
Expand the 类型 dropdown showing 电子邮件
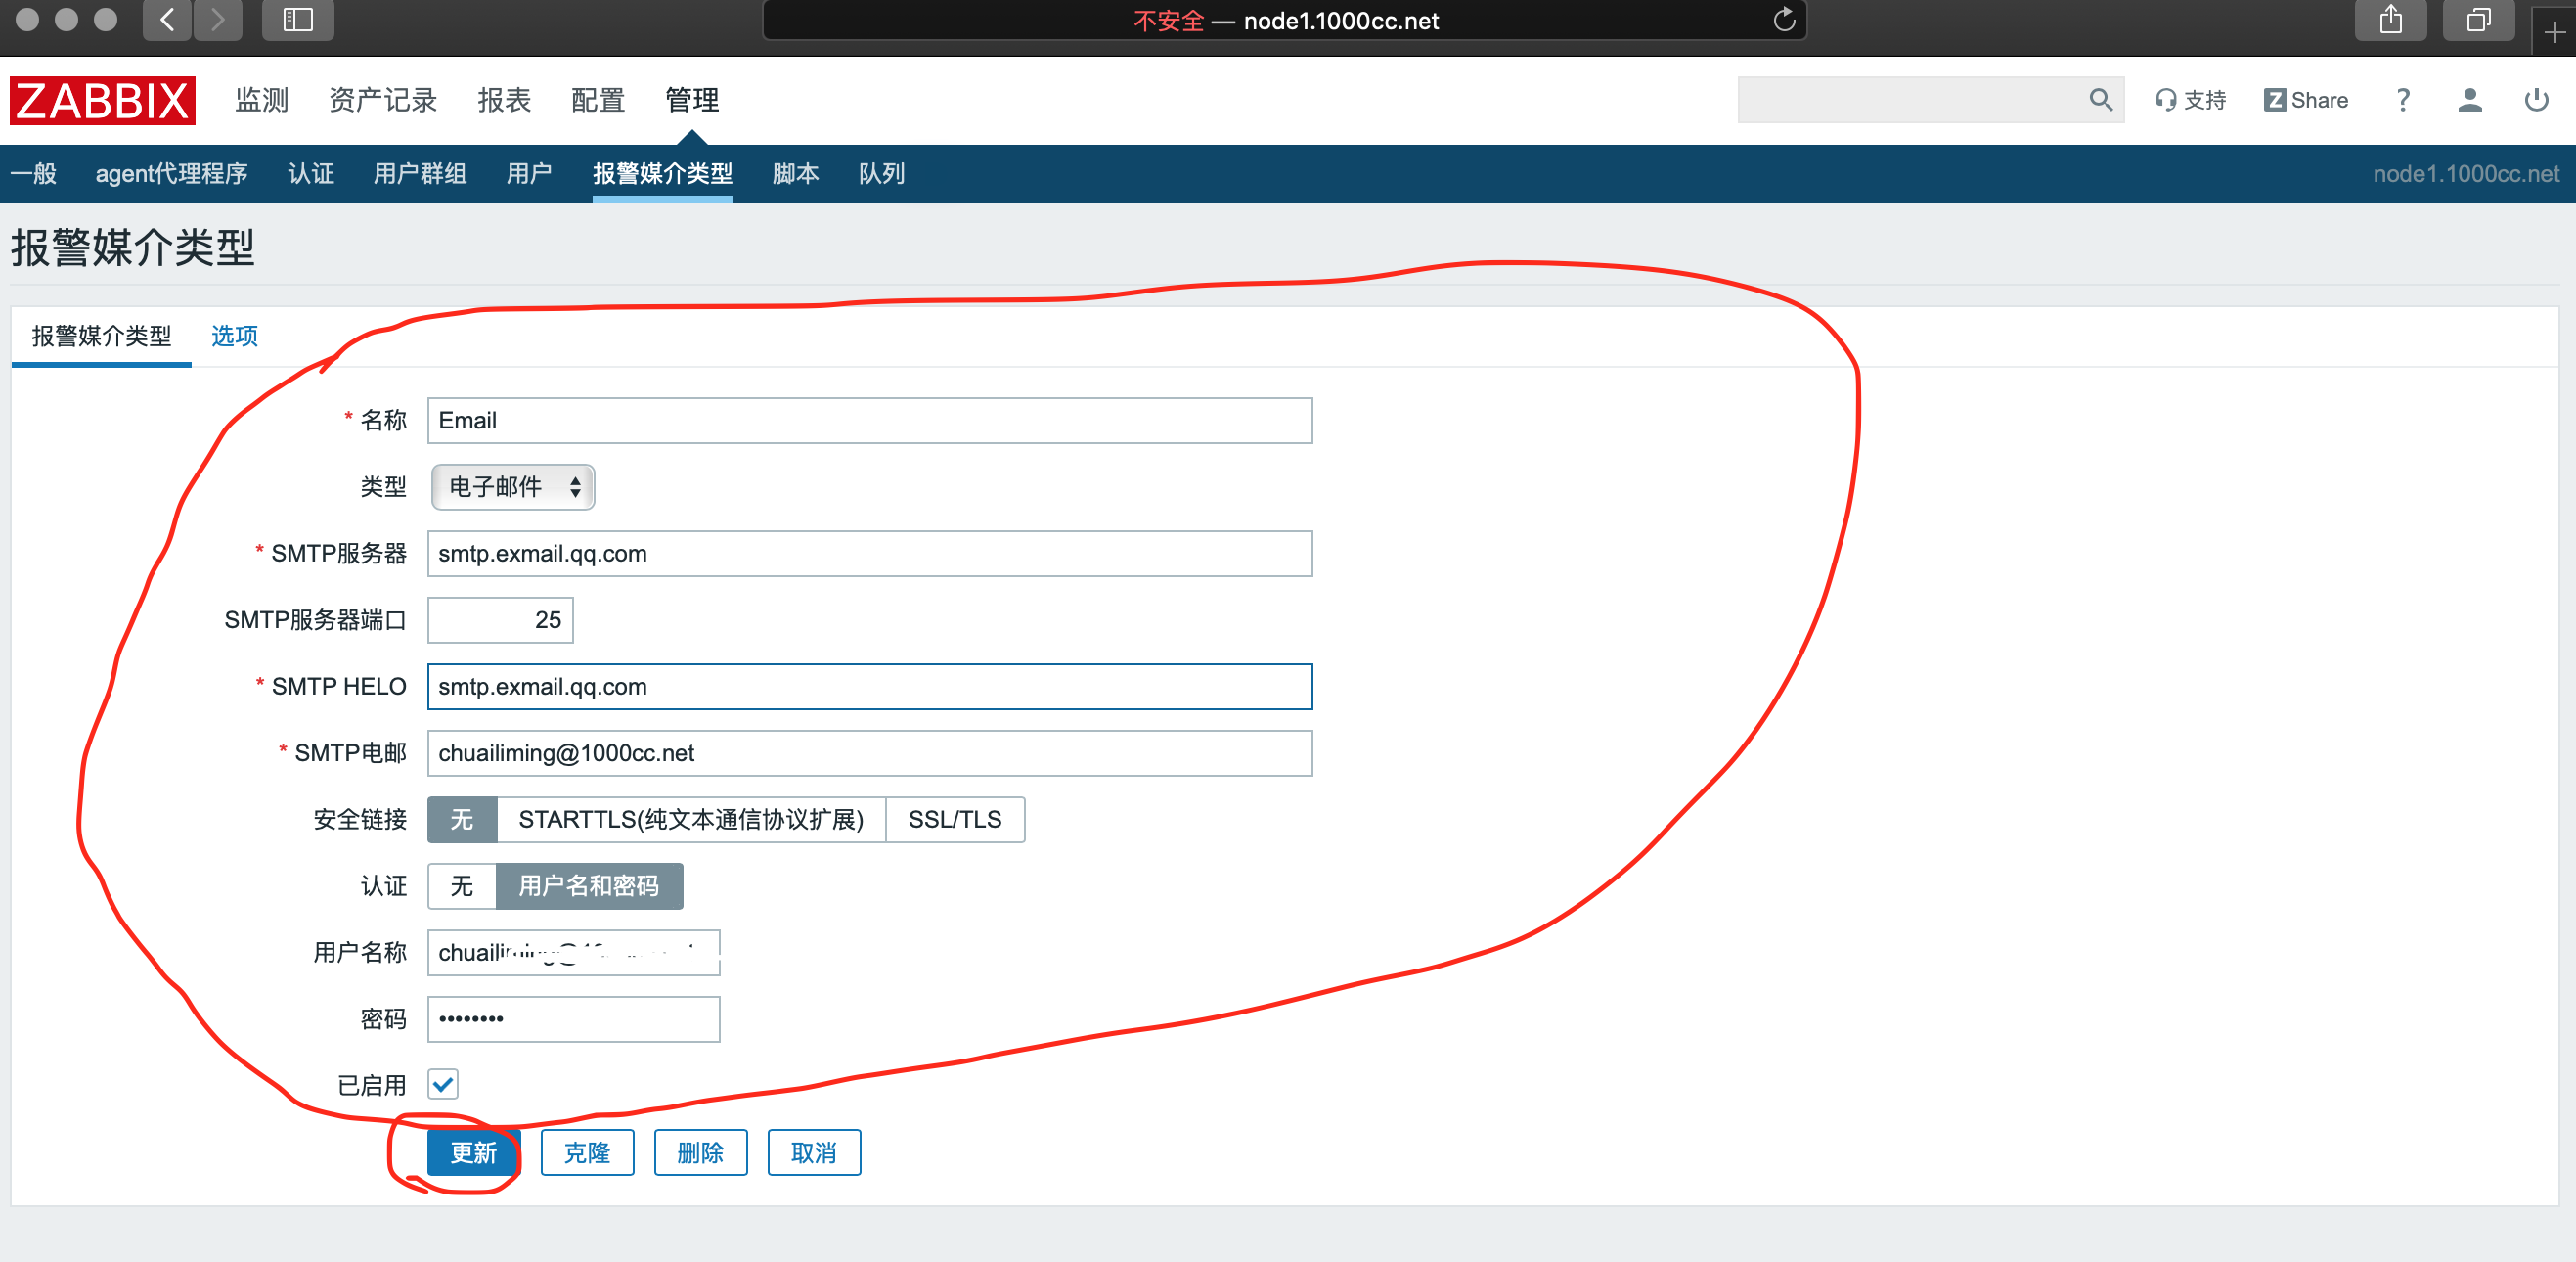click(513, 487)
